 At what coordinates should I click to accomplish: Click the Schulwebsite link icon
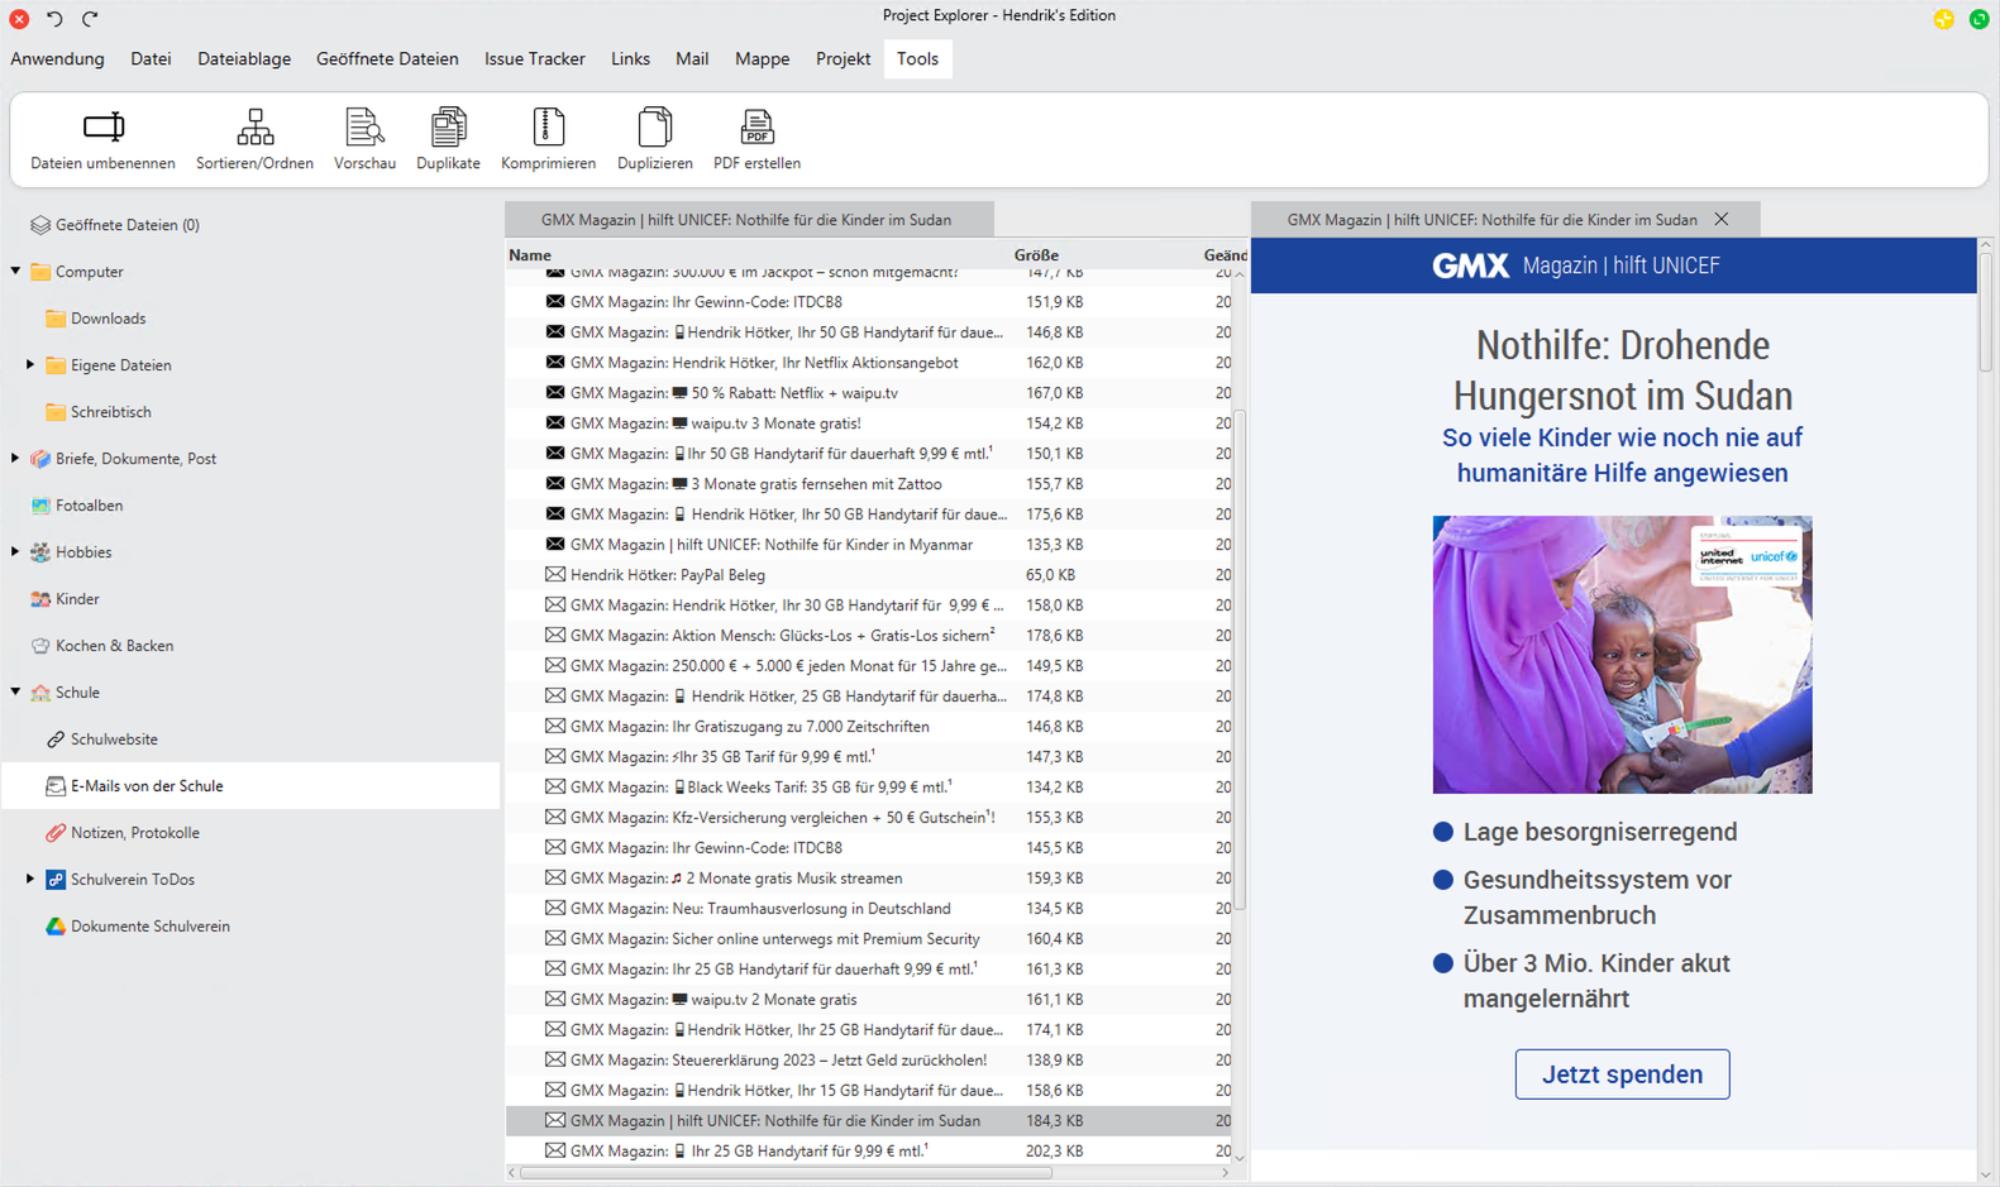[x=55, y=739]
